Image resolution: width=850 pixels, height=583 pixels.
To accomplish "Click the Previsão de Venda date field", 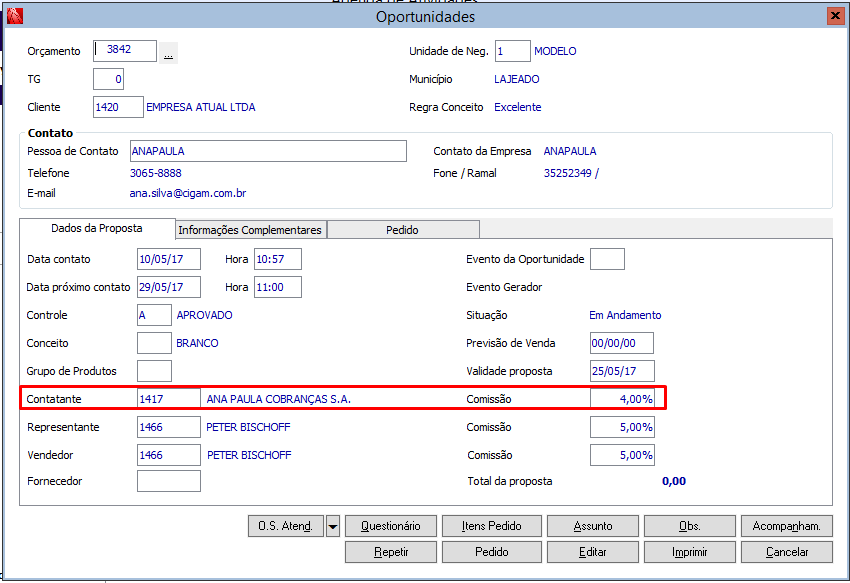I will click(622, 343).
